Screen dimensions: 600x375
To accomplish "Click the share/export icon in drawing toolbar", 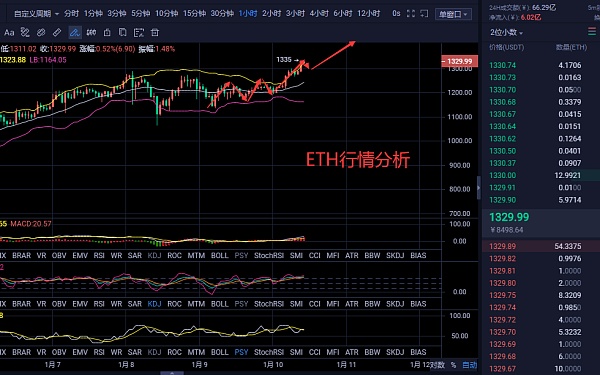I will (x=107, y=33).
